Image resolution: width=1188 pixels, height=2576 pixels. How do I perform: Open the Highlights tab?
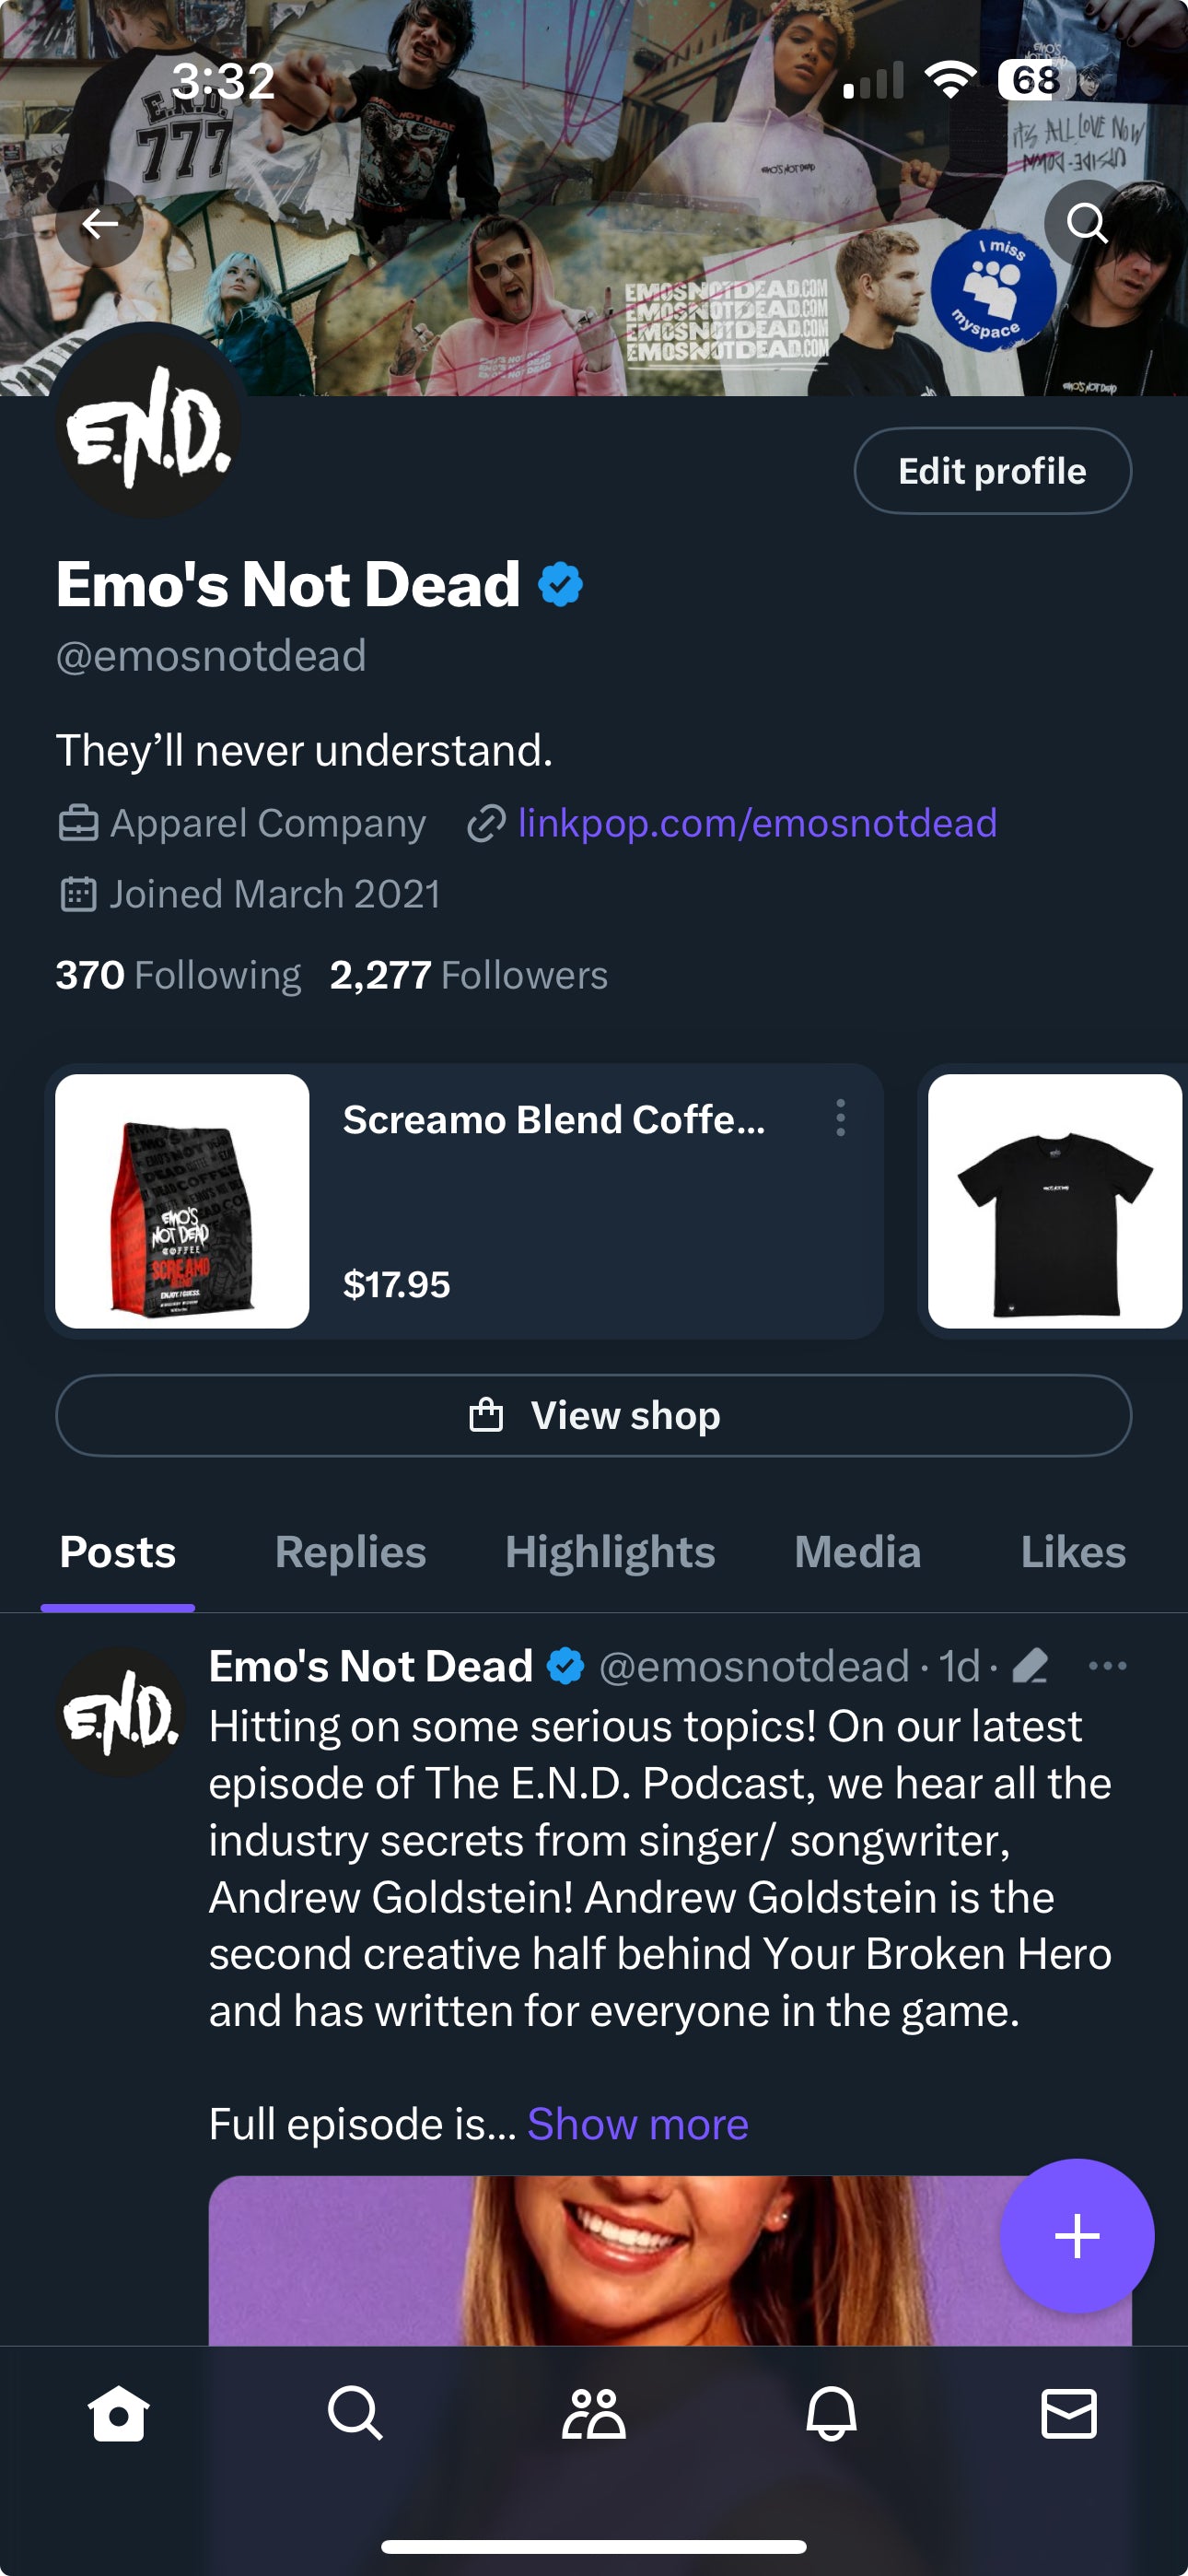click(610, 1552)
